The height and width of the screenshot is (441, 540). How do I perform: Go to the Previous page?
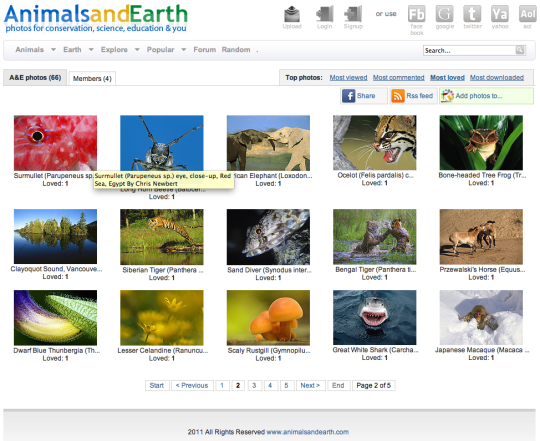(192, 385)
